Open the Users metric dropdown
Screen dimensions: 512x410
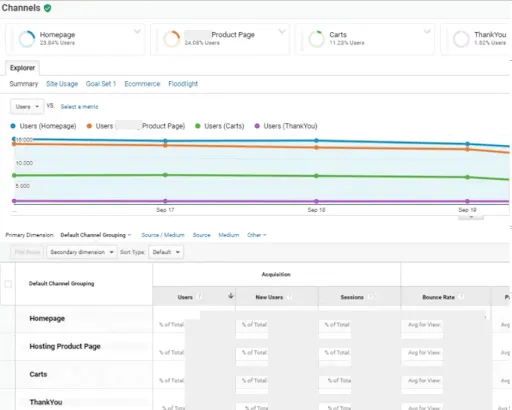click(x=27, y=107)
